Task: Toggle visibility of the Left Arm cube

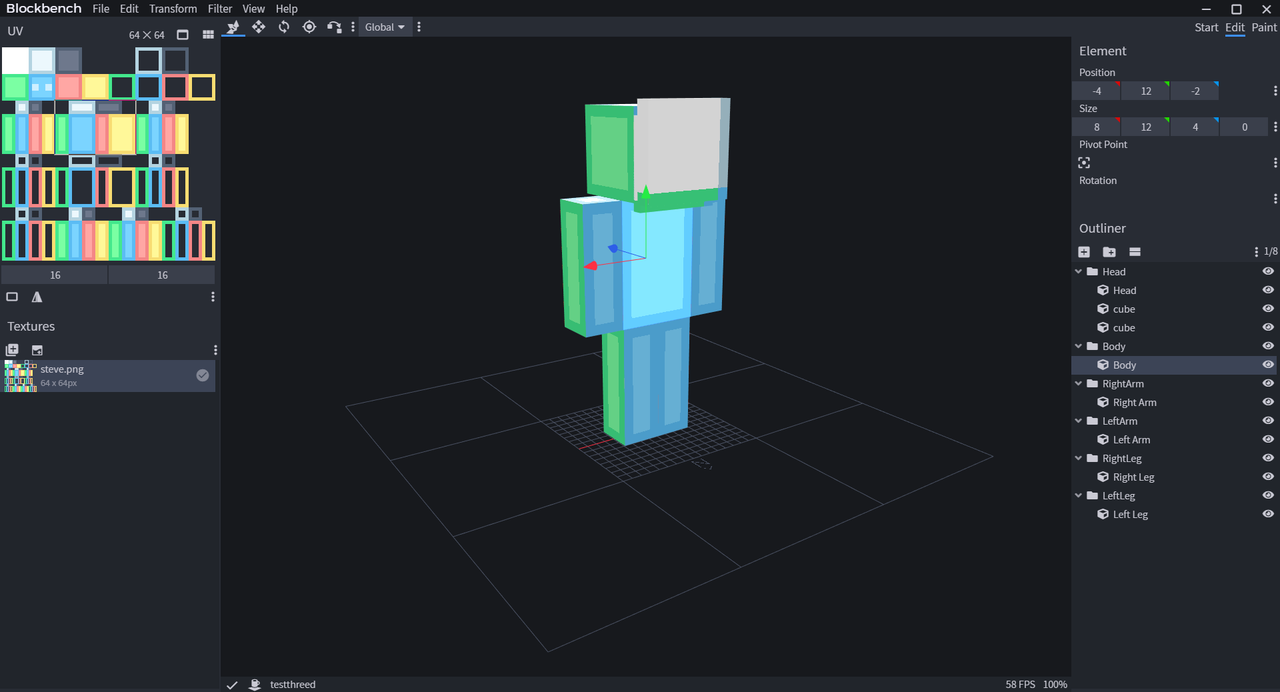Action: point(1268,440)
